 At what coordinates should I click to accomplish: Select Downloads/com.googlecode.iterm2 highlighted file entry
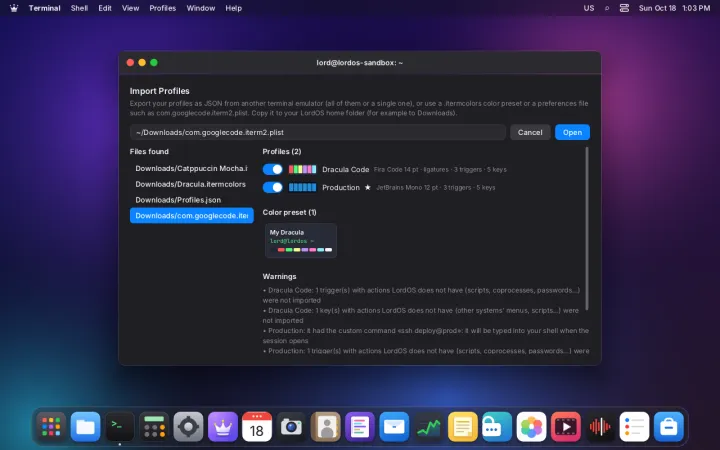191,215
